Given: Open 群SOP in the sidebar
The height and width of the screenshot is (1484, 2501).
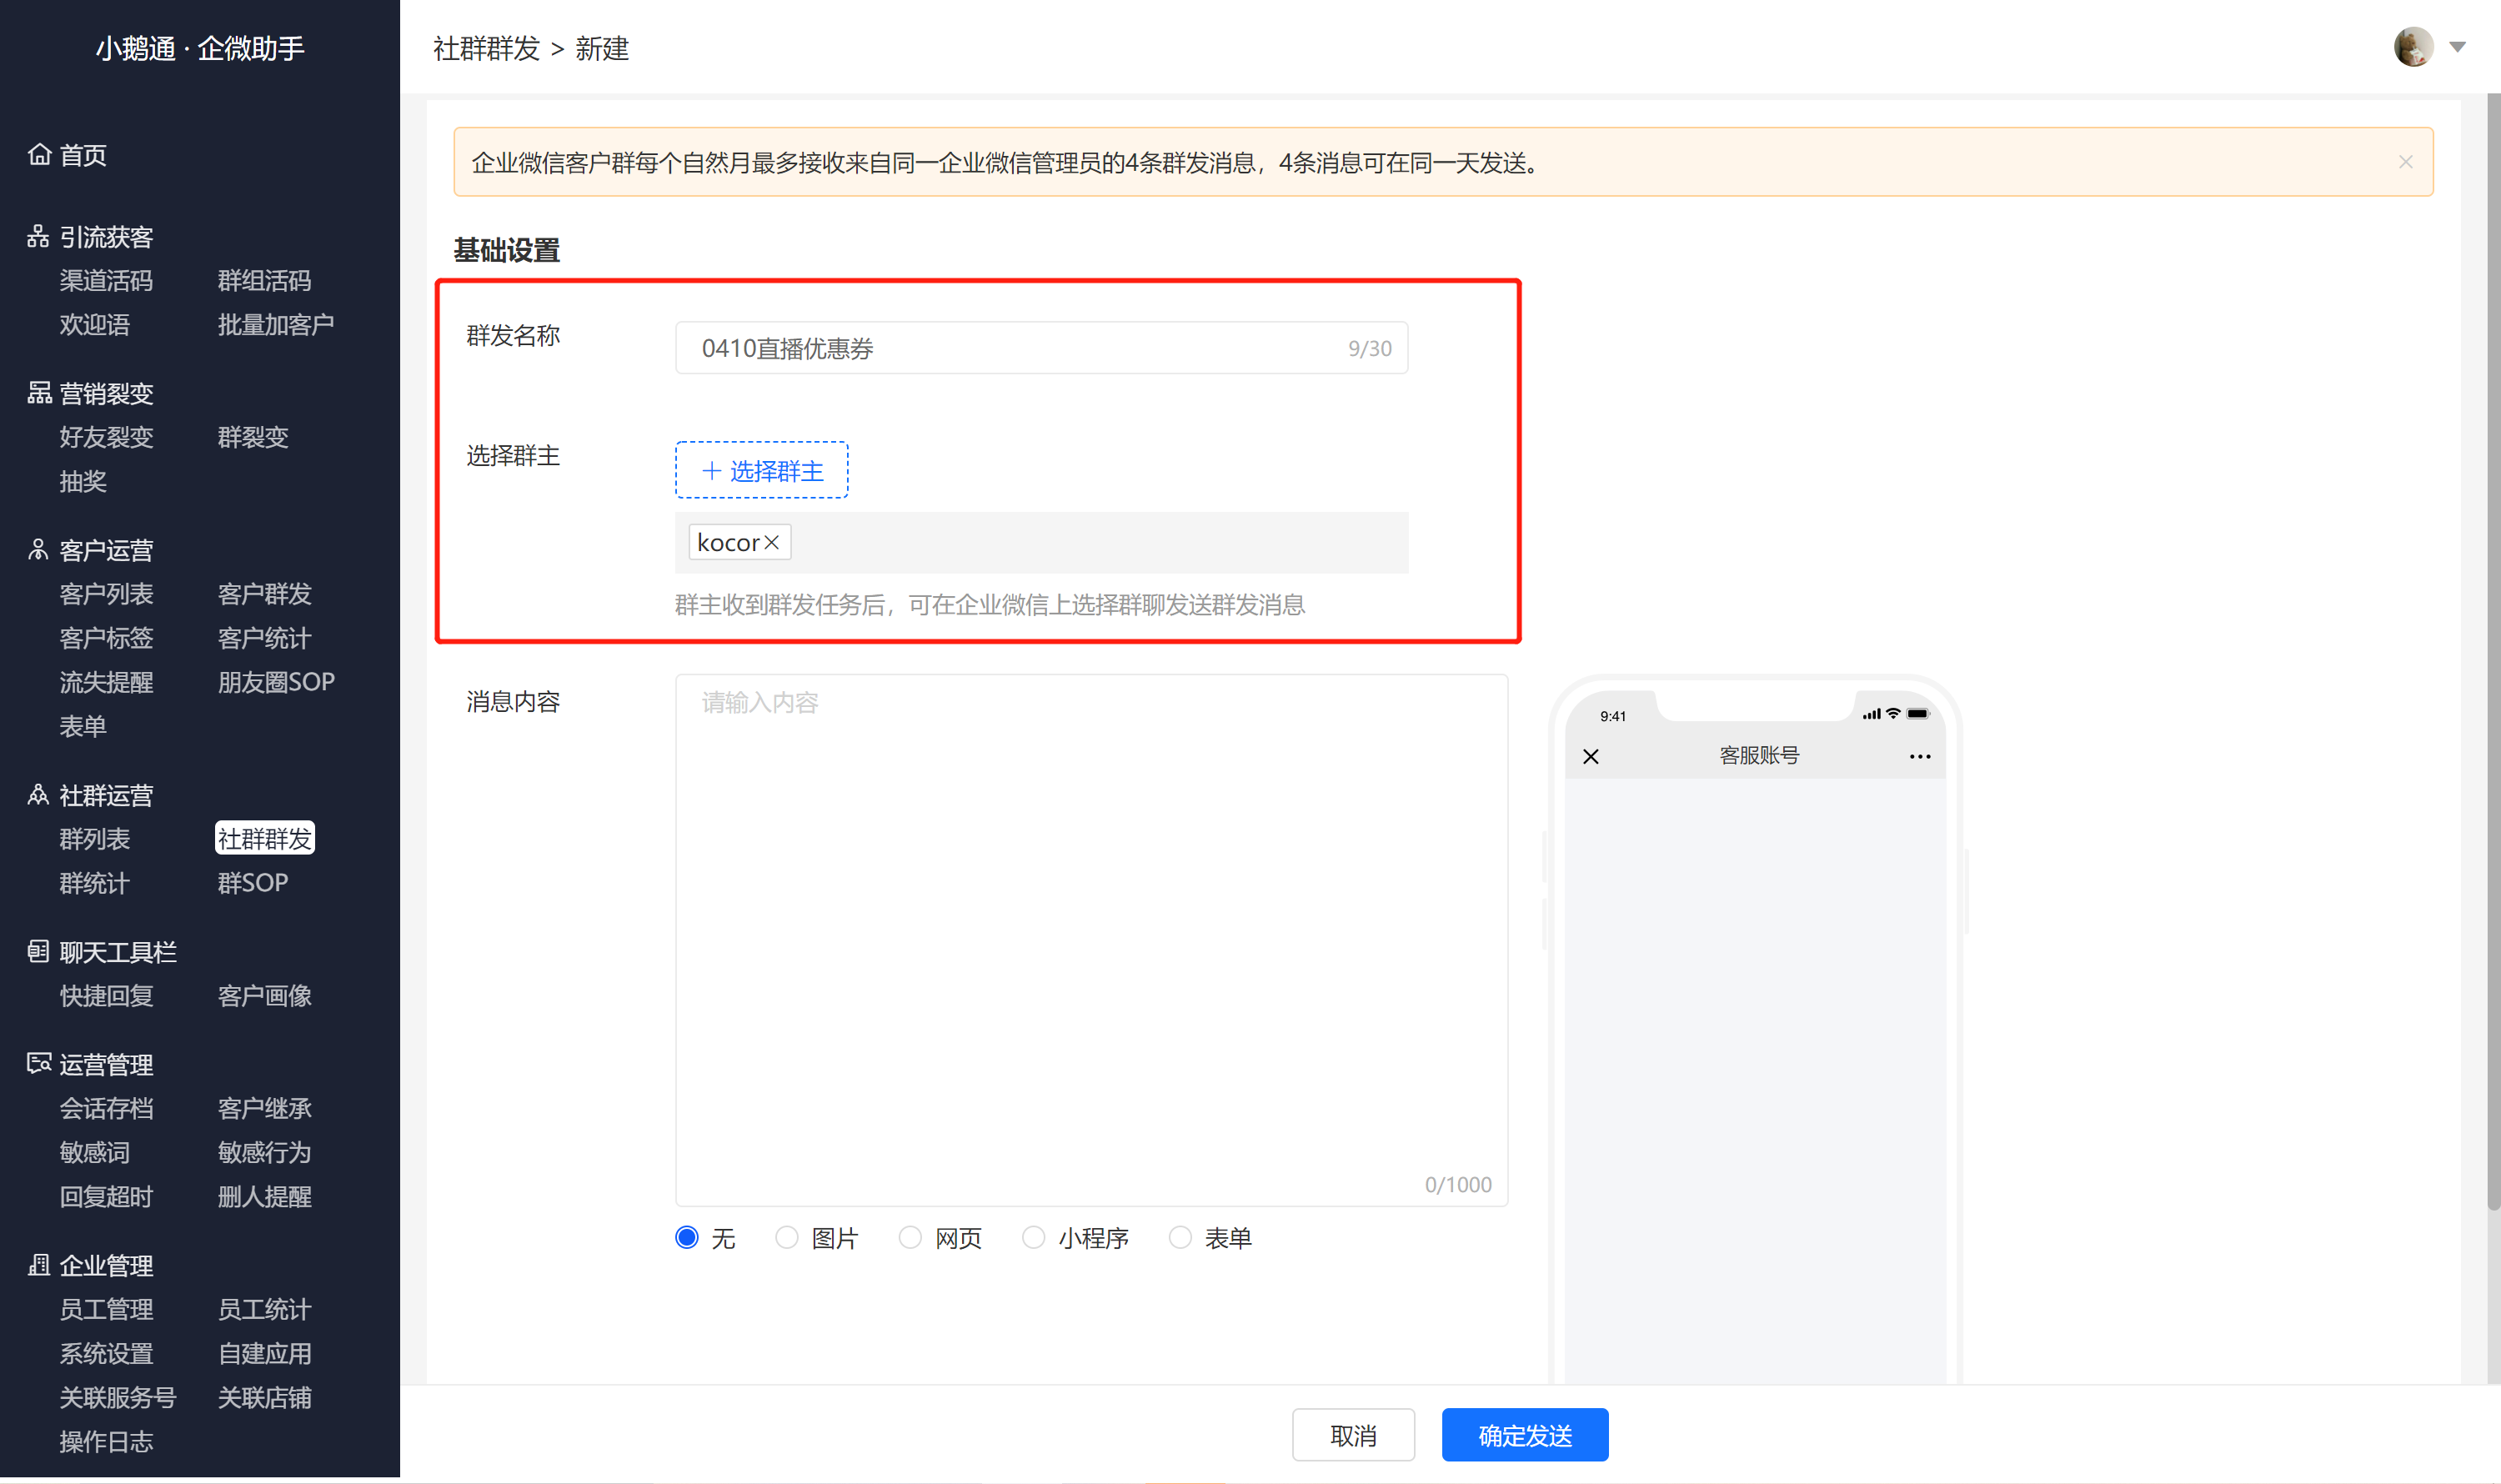Looking at the screenshot, I should pyautogui.click(x=253, y=882).
